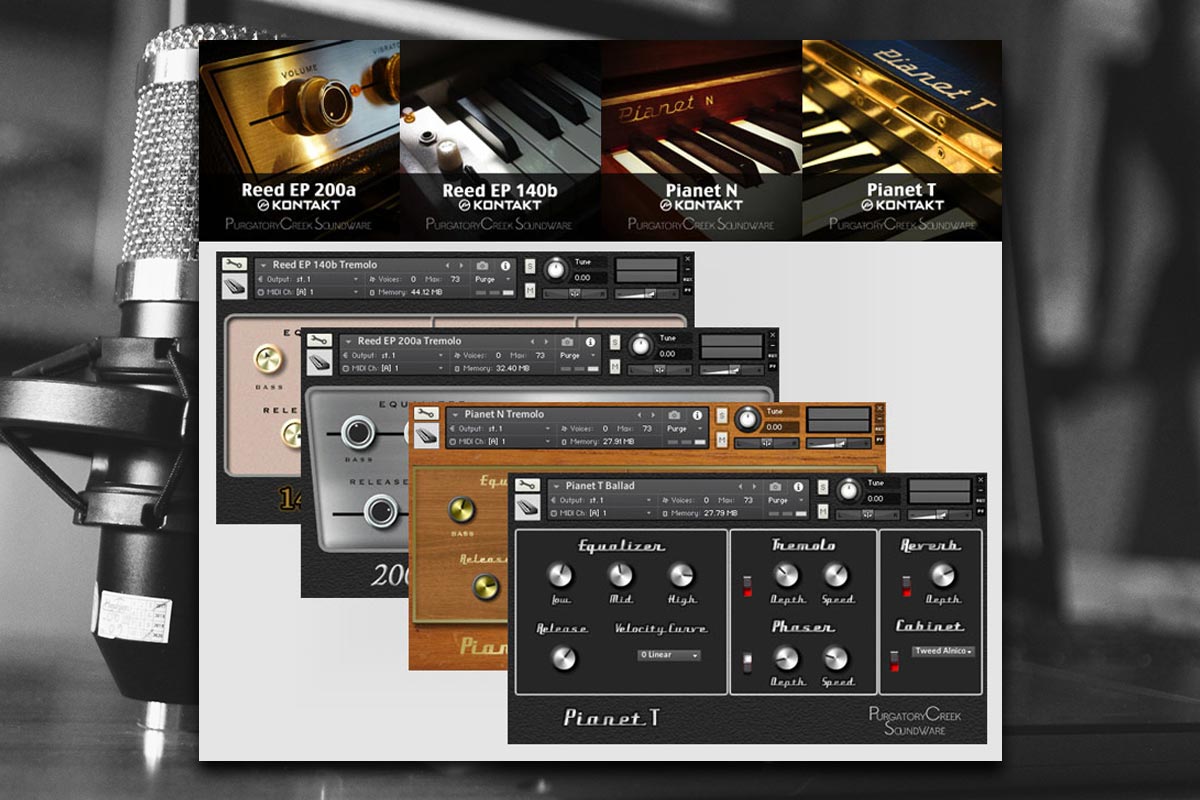Click the camera snapshot icon in Reed EP 140b
This screenshot has height=800, width=1200.
click(x=483, y=265)
